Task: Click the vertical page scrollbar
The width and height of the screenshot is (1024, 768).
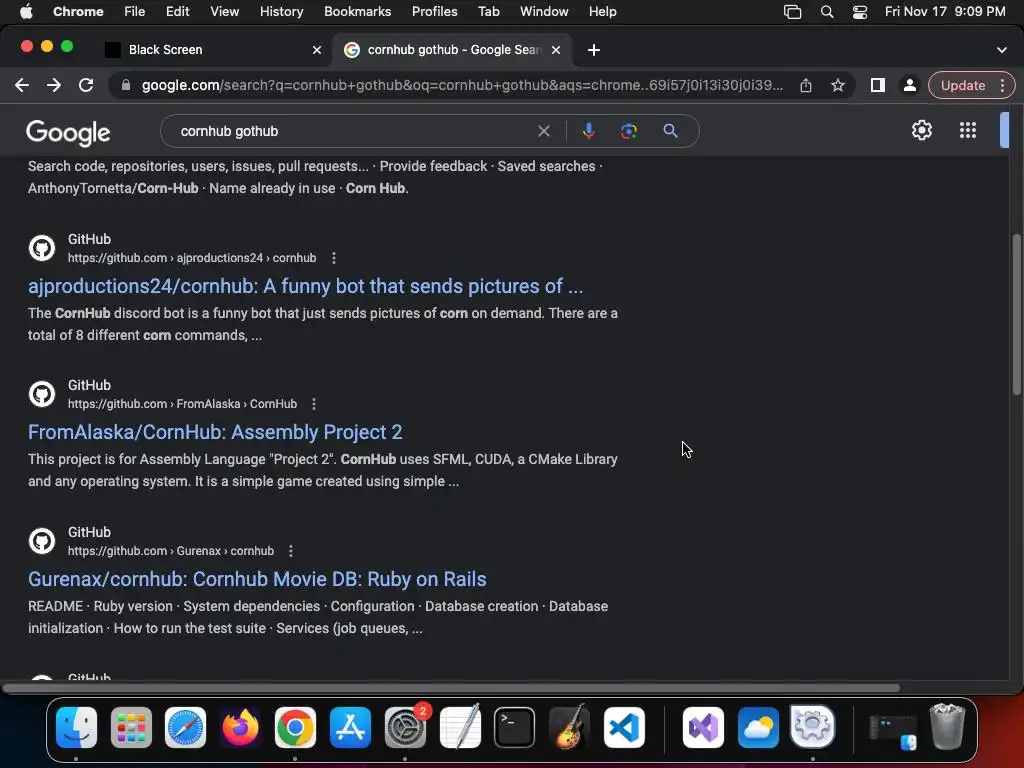Action: [1017, 313]
